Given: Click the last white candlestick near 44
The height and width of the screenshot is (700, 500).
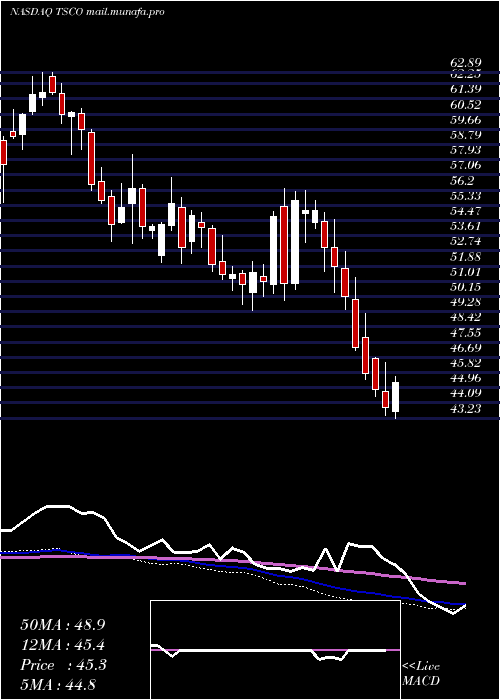Looking at the screenshot, I should [396, 397].
